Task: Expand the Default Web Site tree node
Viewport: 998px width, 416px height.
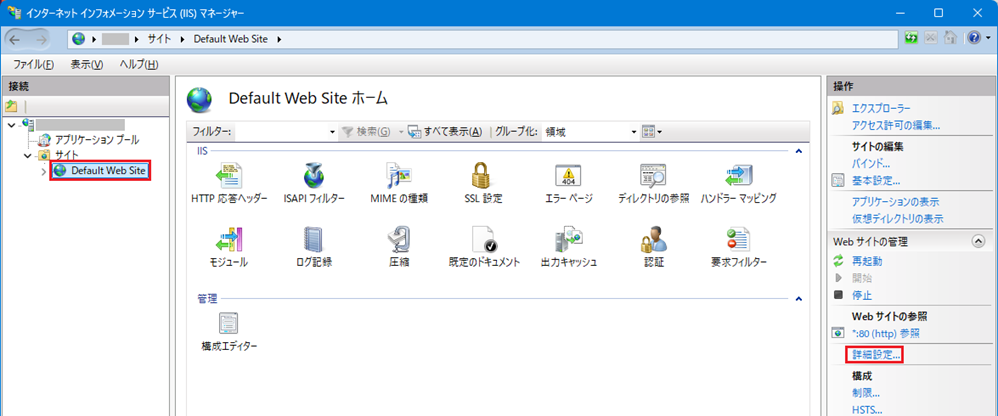Action: (43, 172)
